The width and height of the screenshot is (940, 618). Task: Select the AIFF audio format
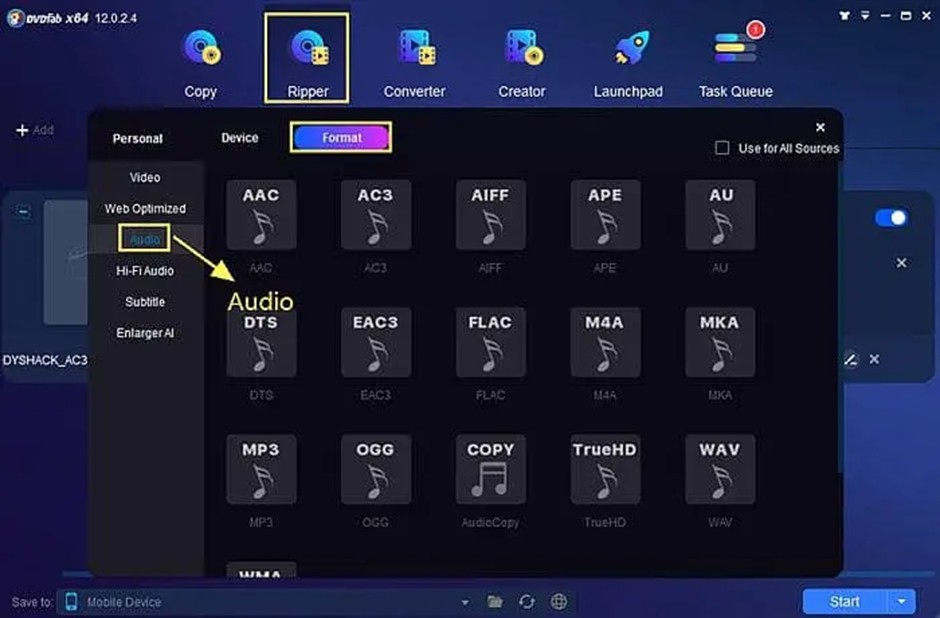(x=490, y=215)
